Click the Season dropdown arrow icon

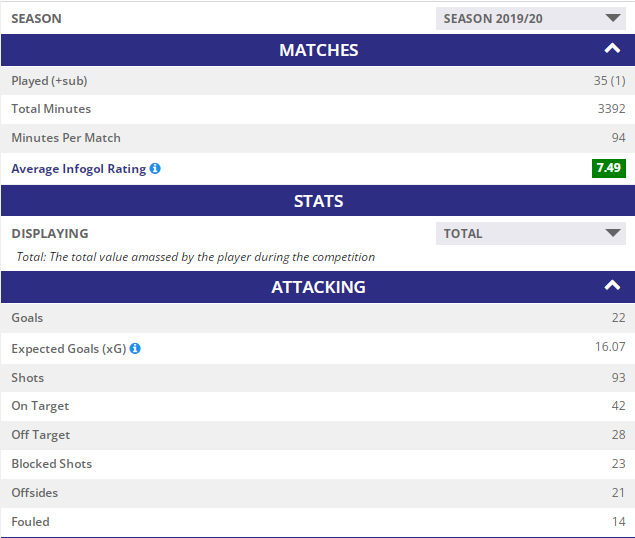tap(613, 18)
